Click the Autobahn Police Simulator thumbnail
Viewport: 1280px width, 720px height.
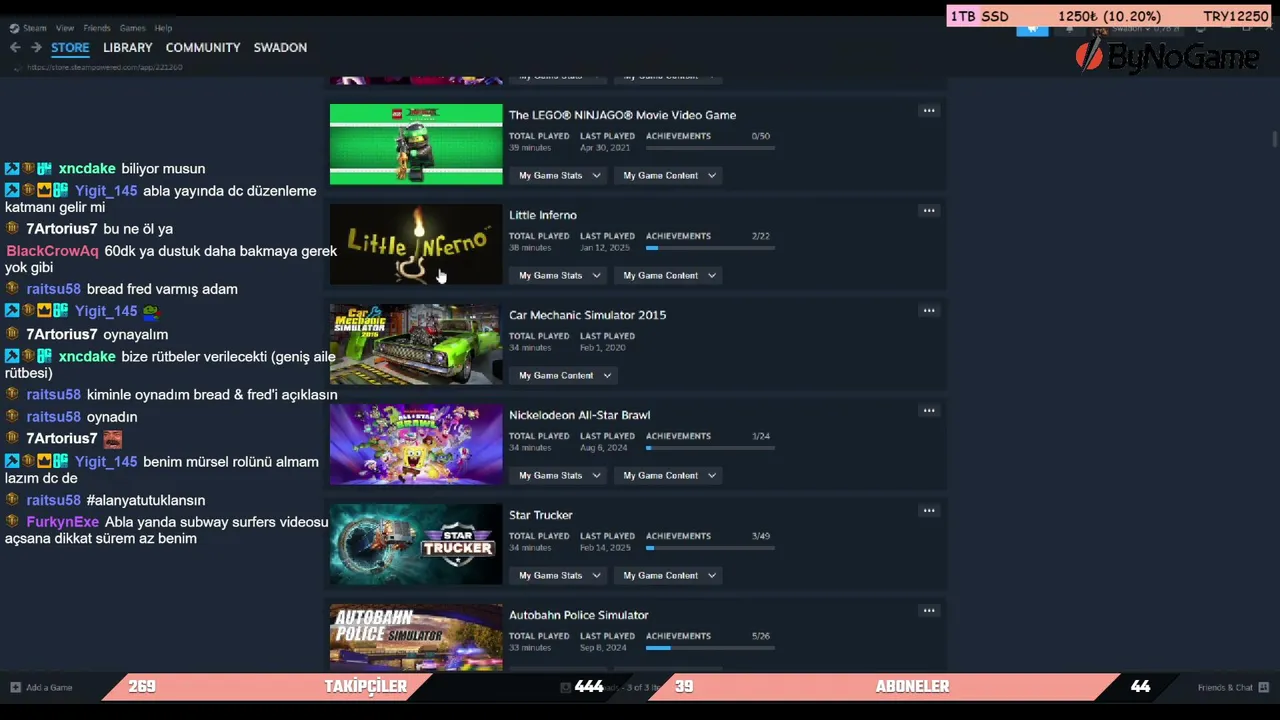[x=416, y=637]
